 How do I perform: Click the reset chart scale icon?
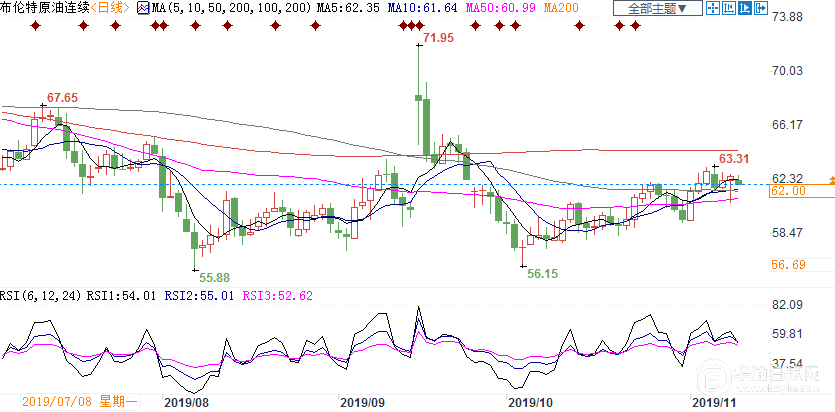(730, 8)
